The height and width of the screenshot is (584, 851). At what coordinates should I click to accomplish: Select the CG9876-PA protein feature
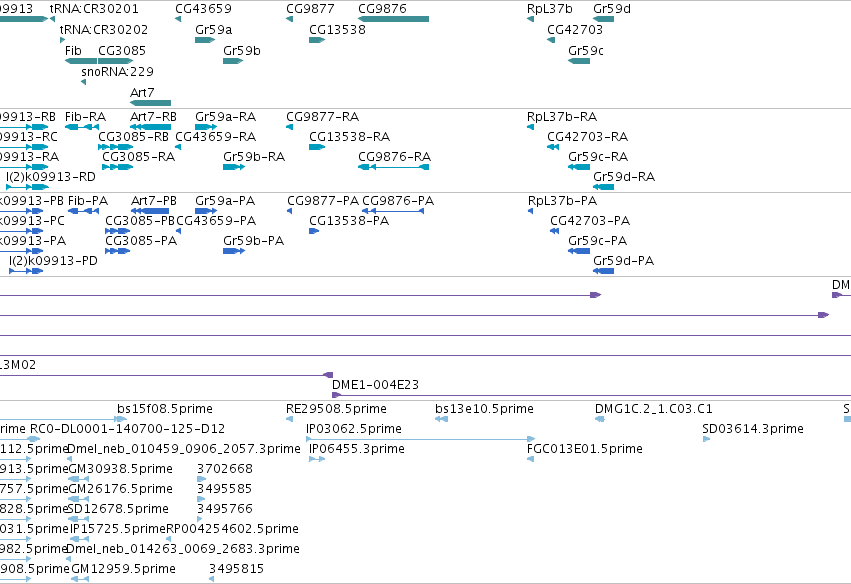click(x=393, y=211)
